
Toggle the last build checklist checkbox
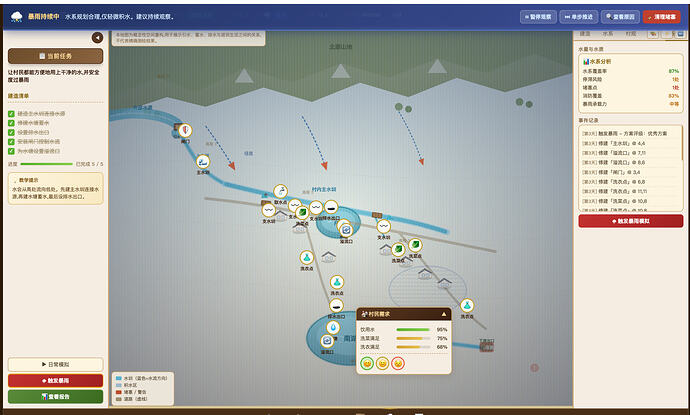[x=11, y=151]
